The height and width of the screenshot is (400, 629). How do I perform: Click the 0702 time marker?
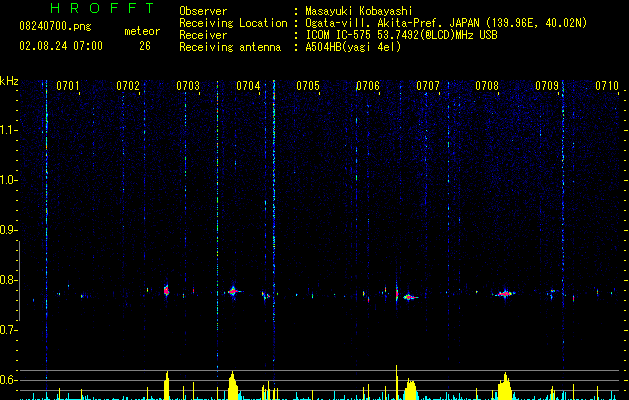(128, 86)
